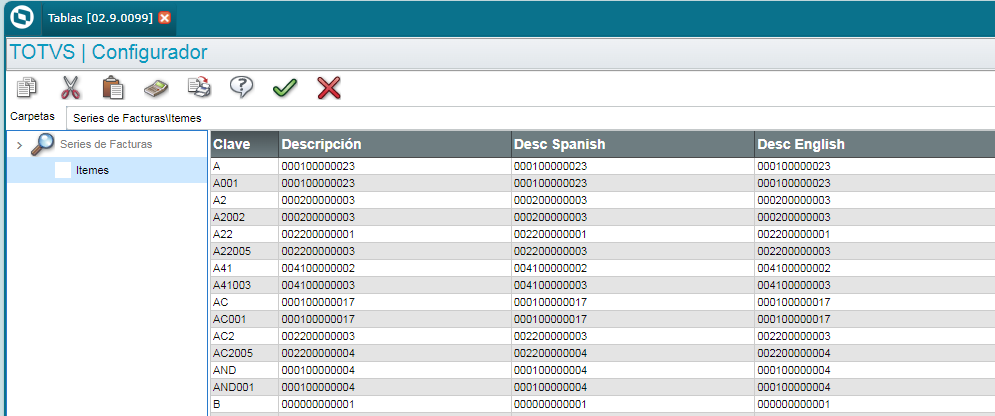Click the Carpetas label

pos(32,117)
